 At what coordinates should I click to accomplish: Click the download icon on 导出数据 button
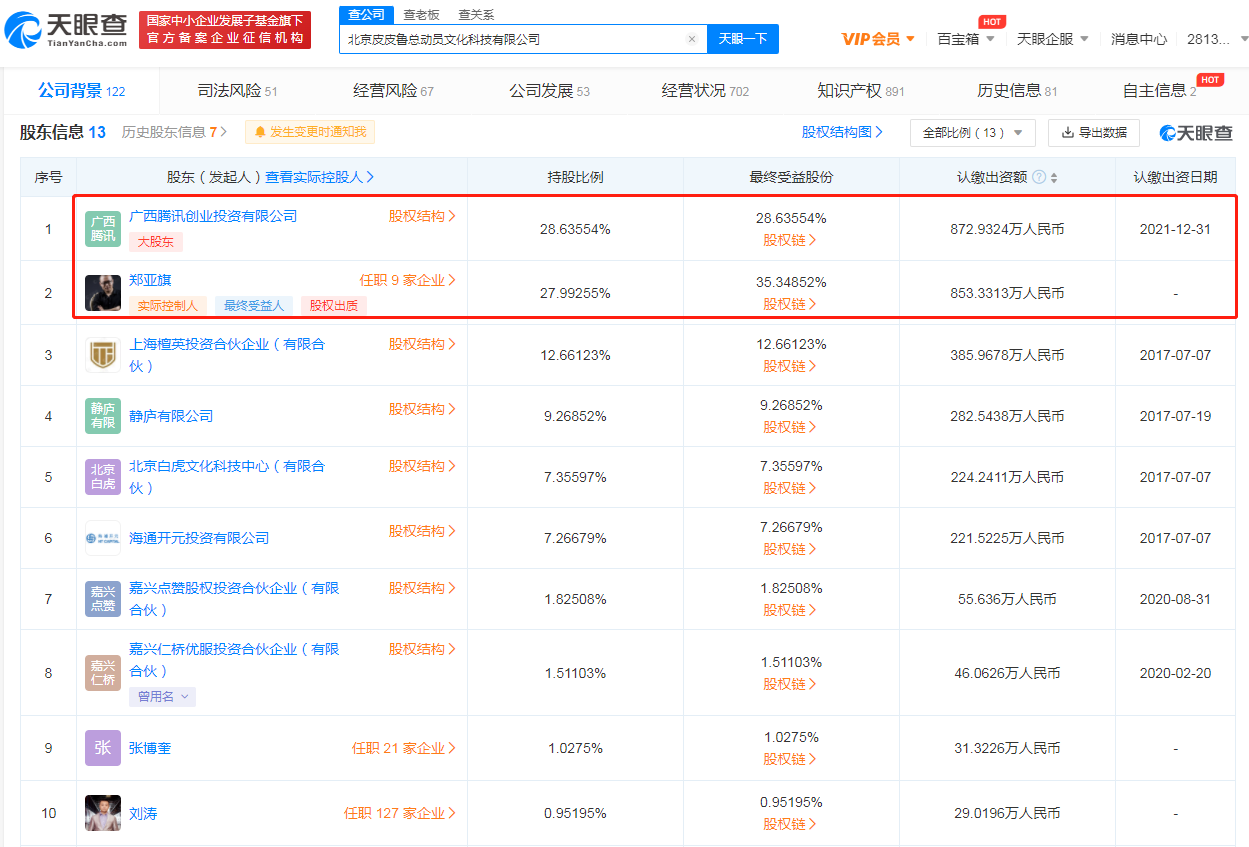tap(1068, 132)
